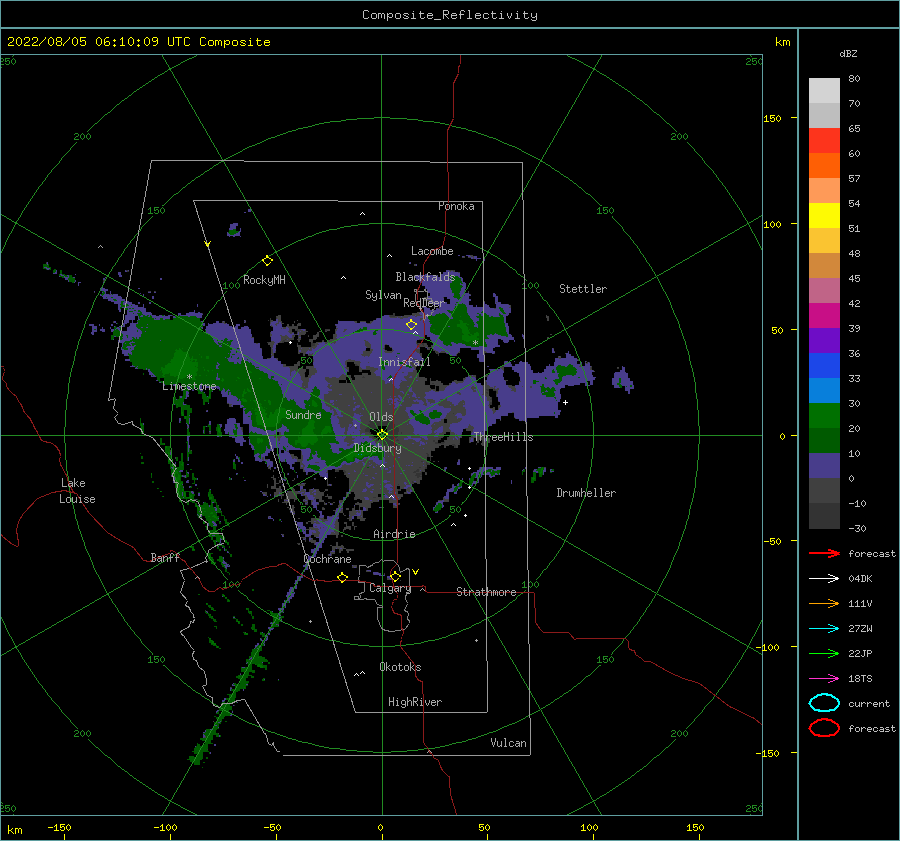Click the Limestone label on map

[189, 386]
